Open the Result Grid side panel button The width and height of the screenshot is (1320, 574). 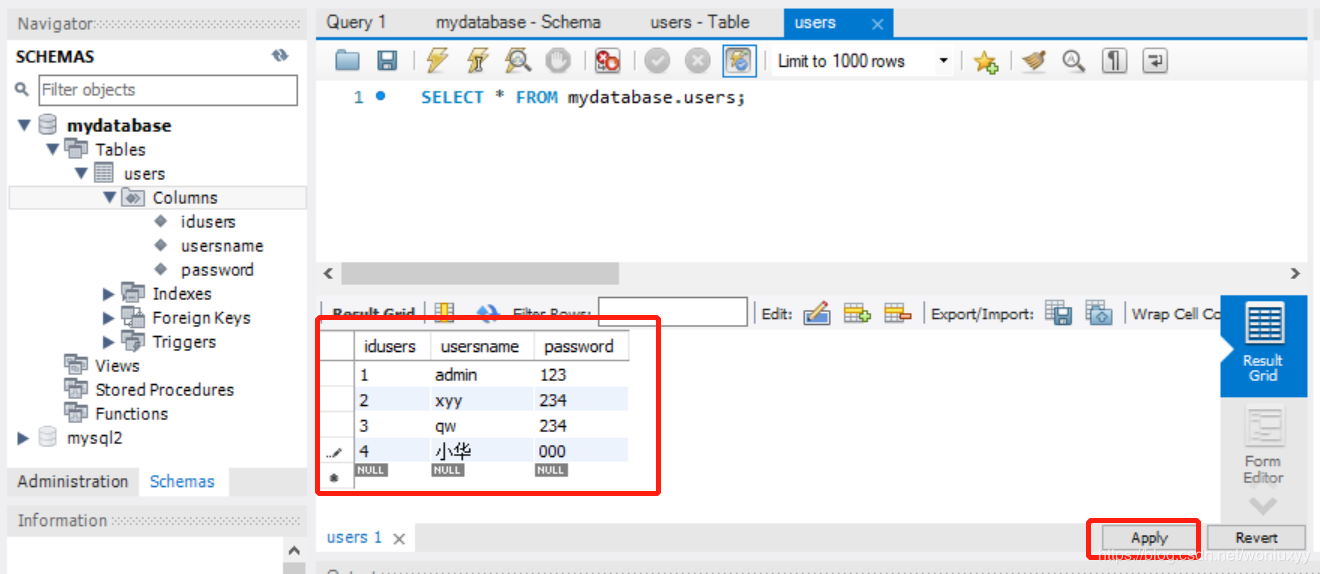coord(1263,346)
